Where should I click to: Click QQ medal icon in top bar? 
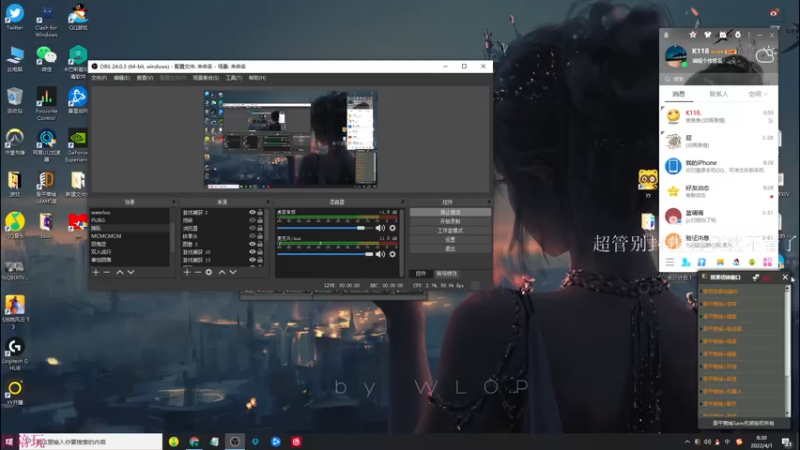coord(738,35)
